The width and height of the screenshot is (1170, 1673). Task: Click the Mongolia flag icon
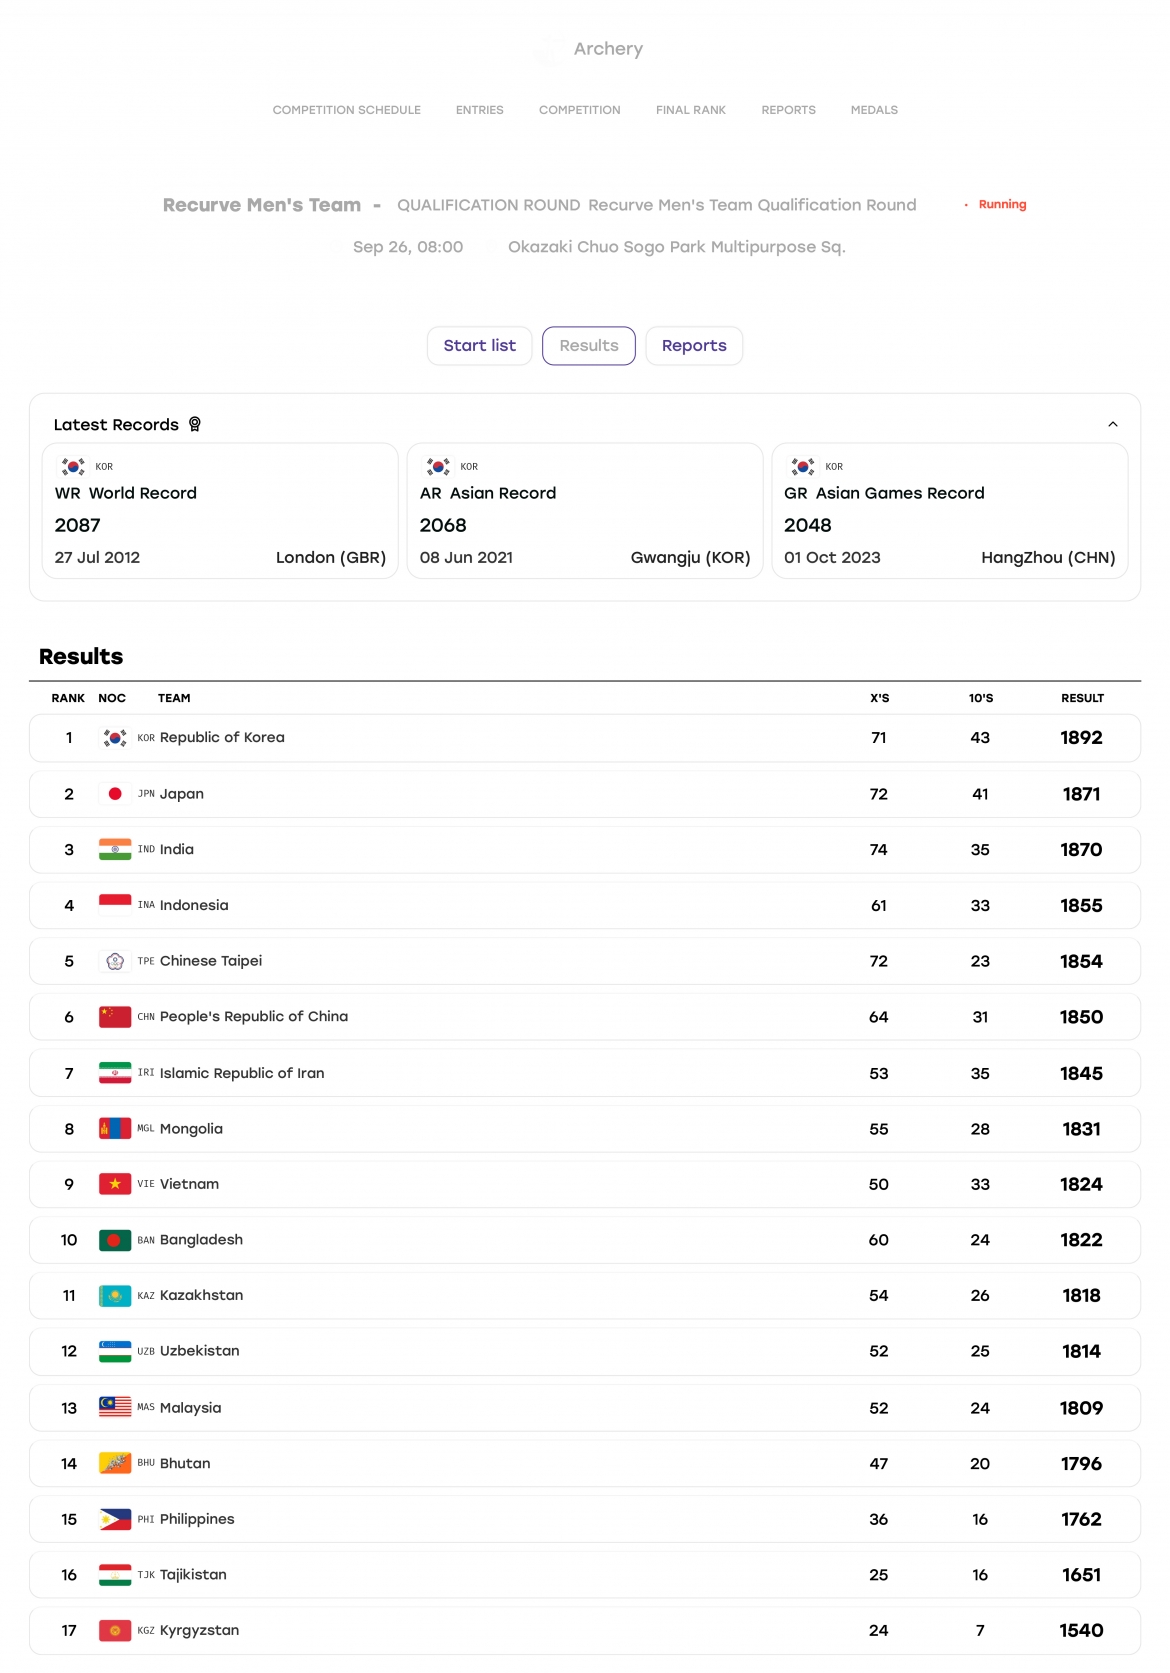pos(115,1129)
